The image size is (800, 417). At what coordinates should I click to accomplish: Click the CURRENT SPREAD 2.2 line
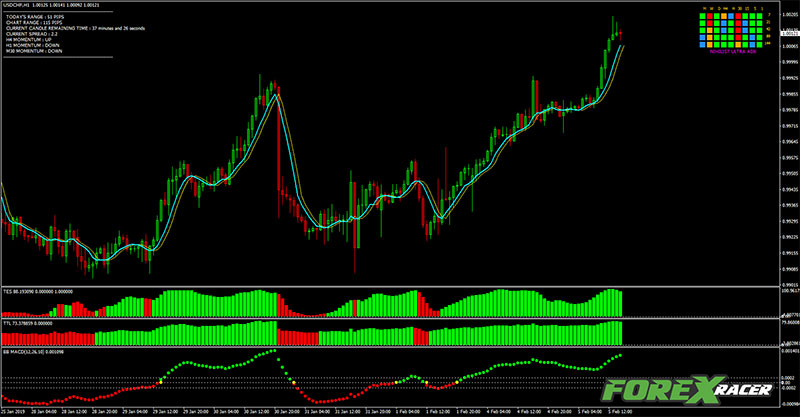click(x=32, y=34)
